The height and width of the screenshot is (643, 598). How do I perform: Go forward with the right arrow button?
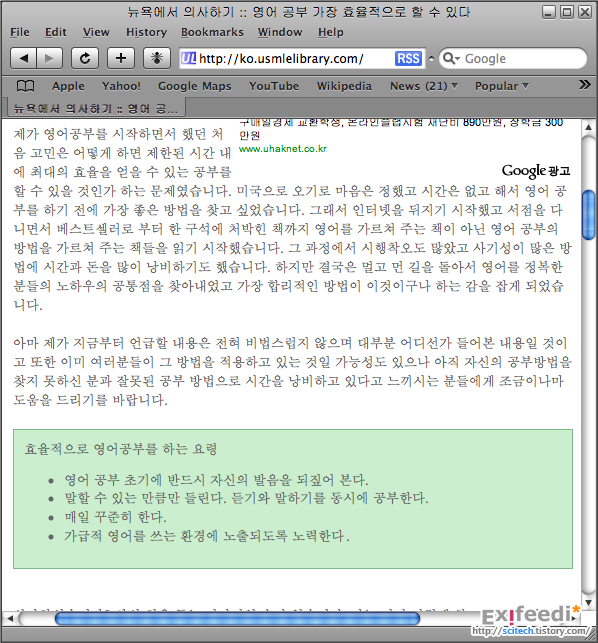click(x=50, y=58)
